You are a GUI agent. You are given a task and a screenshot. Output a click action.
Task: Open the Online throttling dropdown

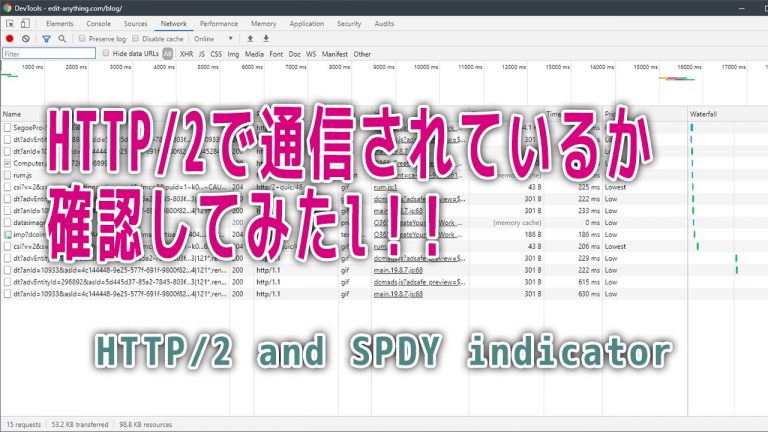coord(216,38)
